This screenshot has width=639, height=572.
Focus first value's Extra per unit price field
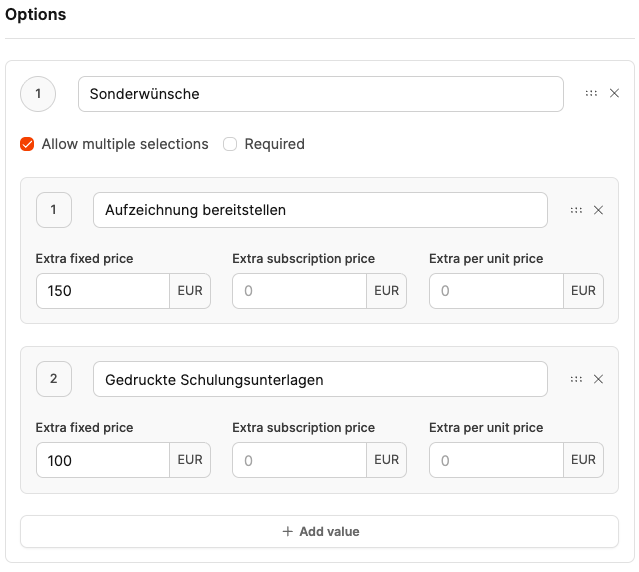496,291
